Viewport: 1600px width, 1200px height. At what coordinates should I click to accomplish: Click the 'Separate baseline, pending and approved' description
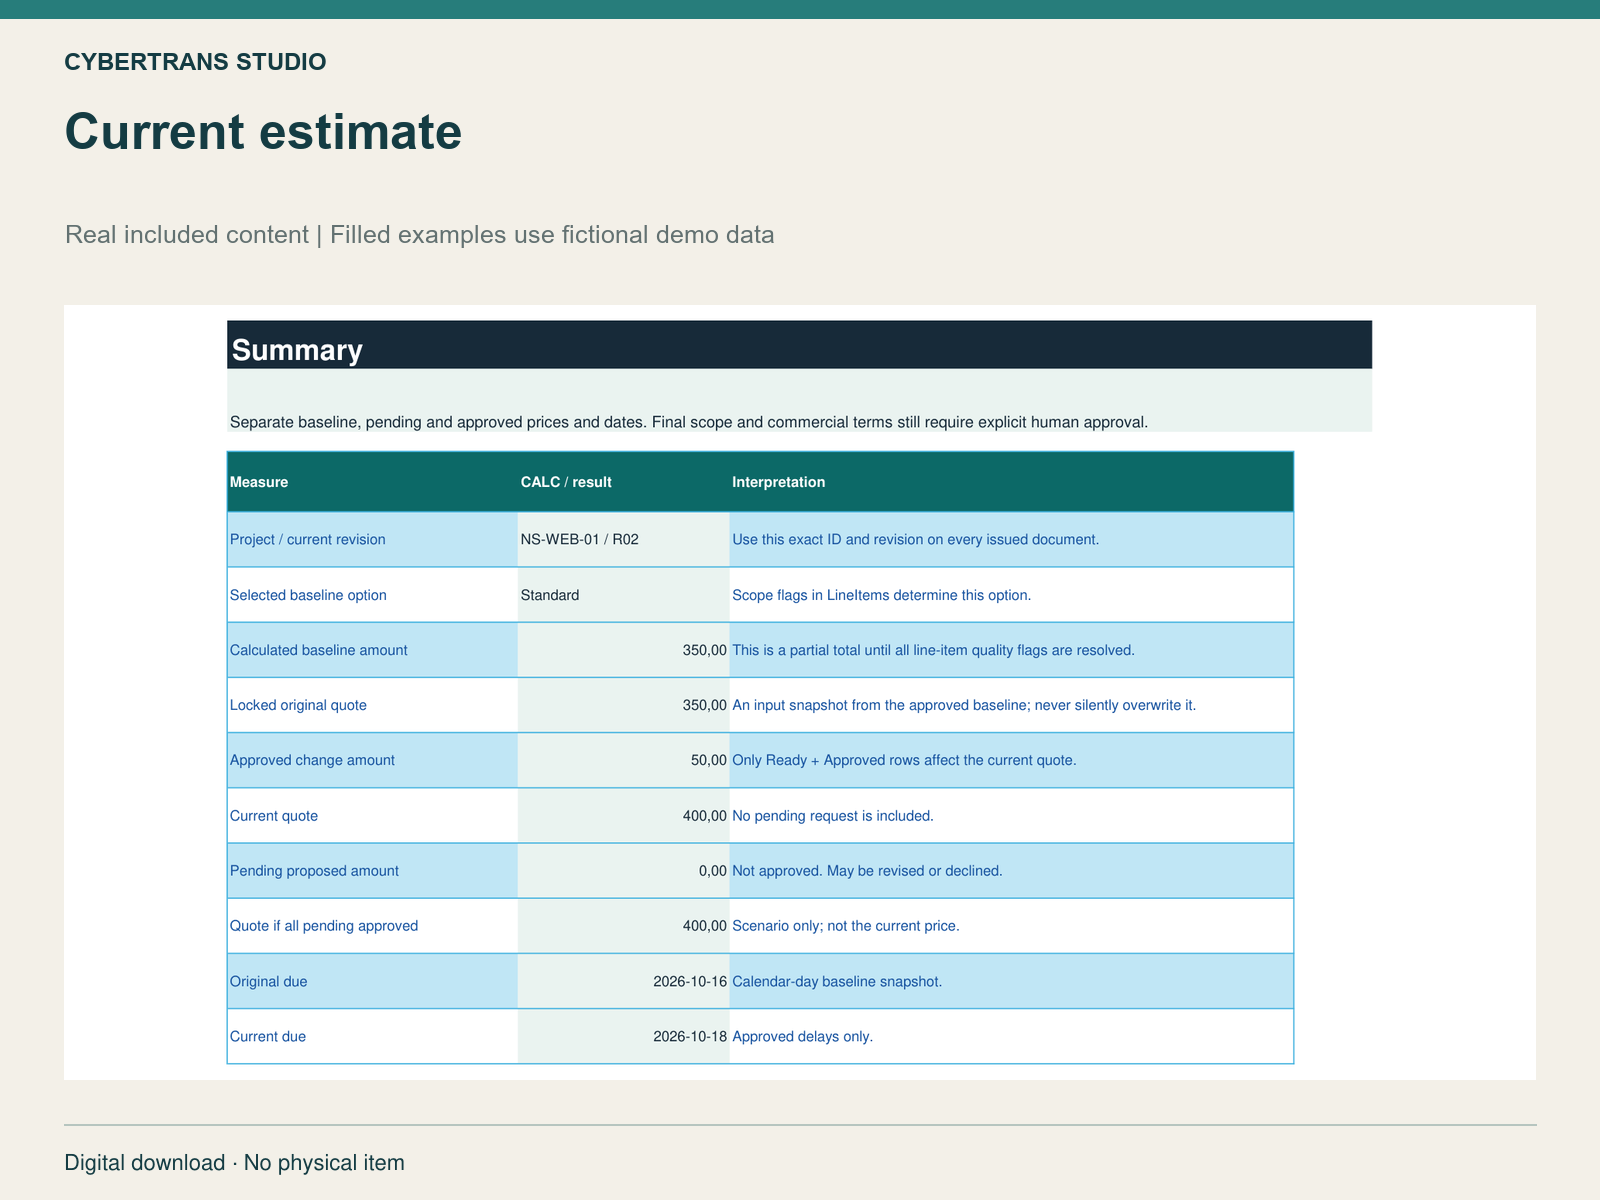689,422
